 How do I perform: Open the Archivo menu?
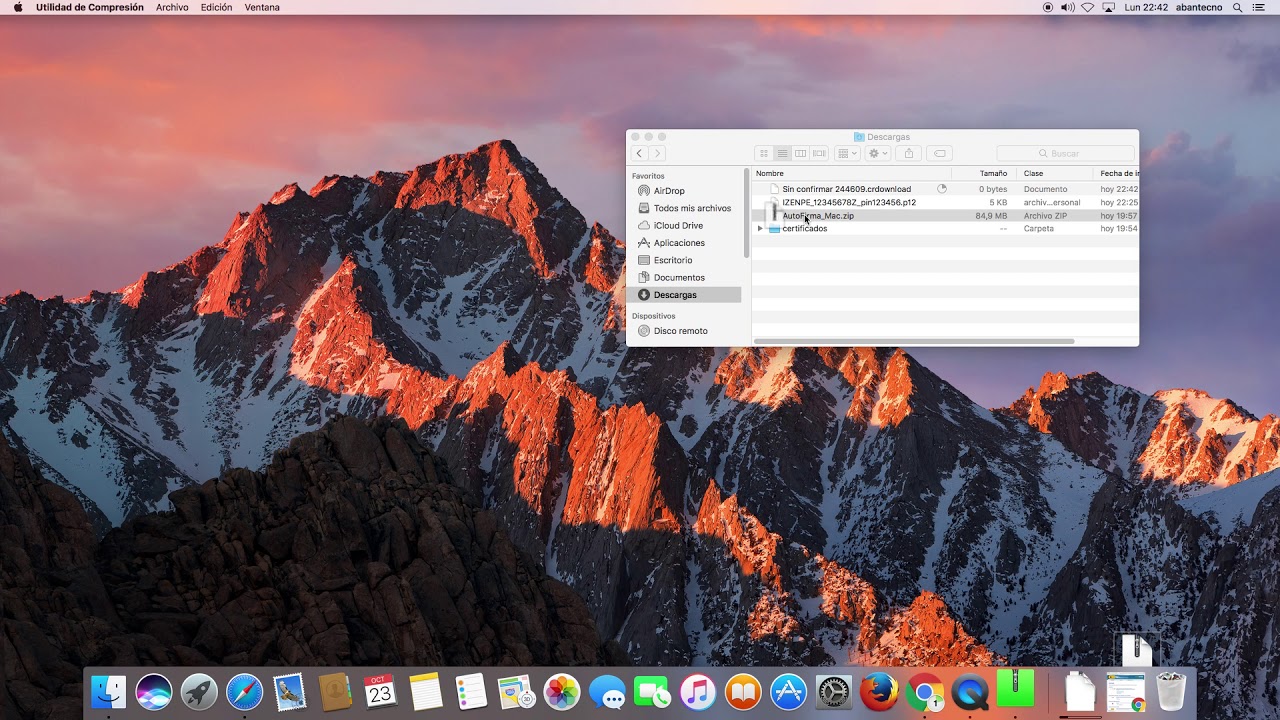coord(172,7)
